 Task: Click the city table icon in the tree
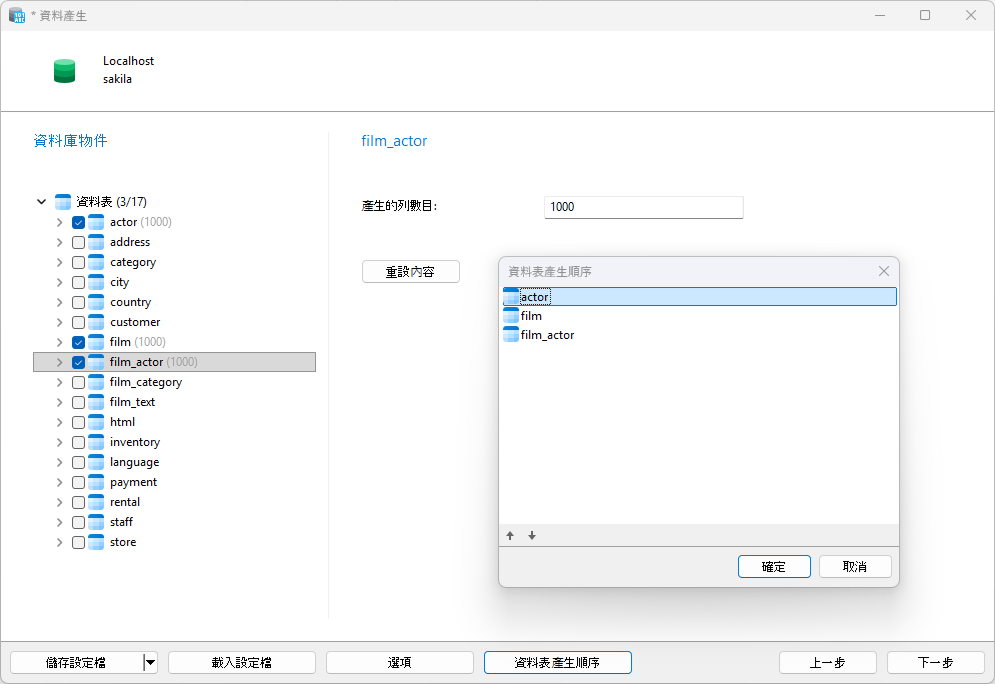click(96, 282)
